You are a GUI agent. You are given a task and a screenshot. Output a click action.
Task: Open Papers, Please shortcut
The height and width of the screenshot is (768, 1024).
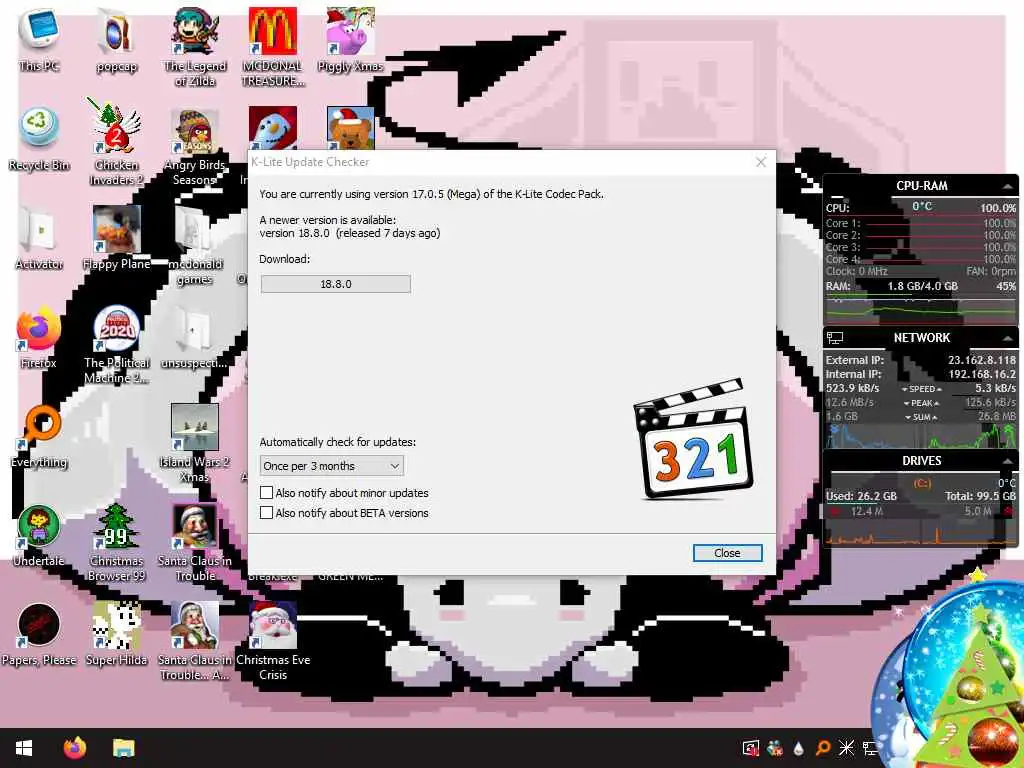tap(39, 635)
